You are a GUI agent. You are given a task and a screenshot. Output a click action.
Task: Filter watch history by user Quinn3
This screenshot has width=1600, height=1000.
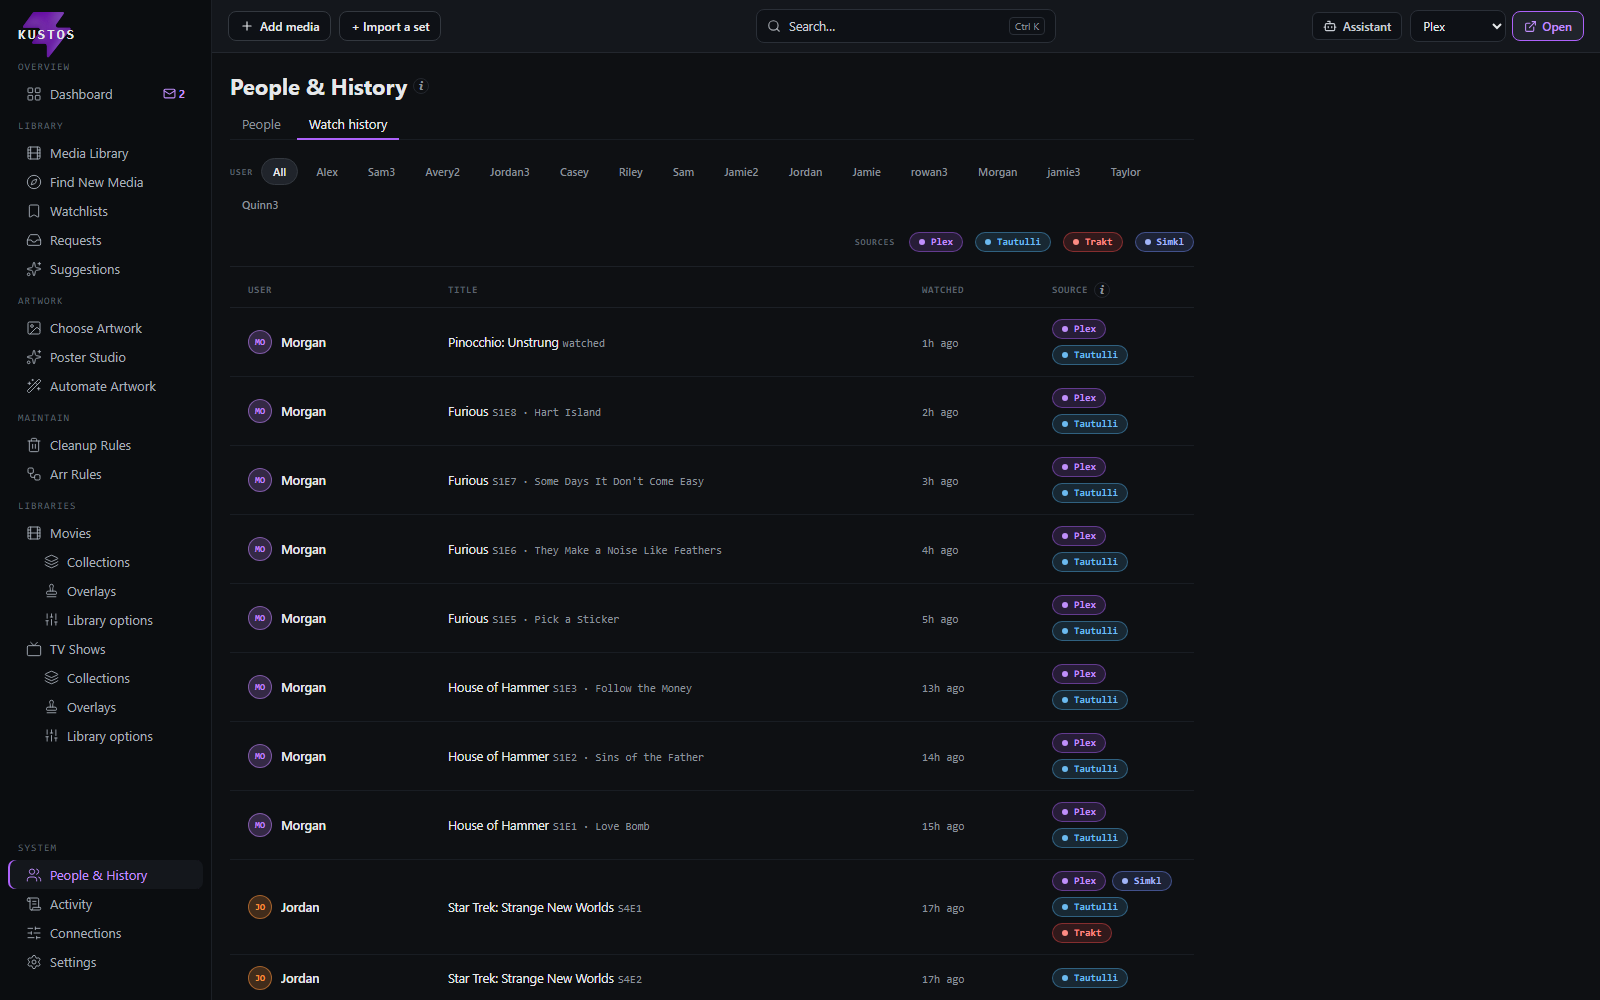point(260,205)
